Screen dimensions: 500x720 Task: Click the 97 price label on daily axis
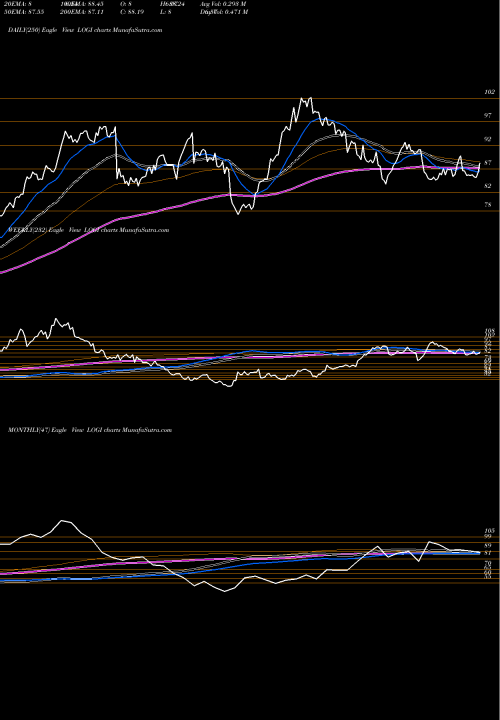click(488, 116)
